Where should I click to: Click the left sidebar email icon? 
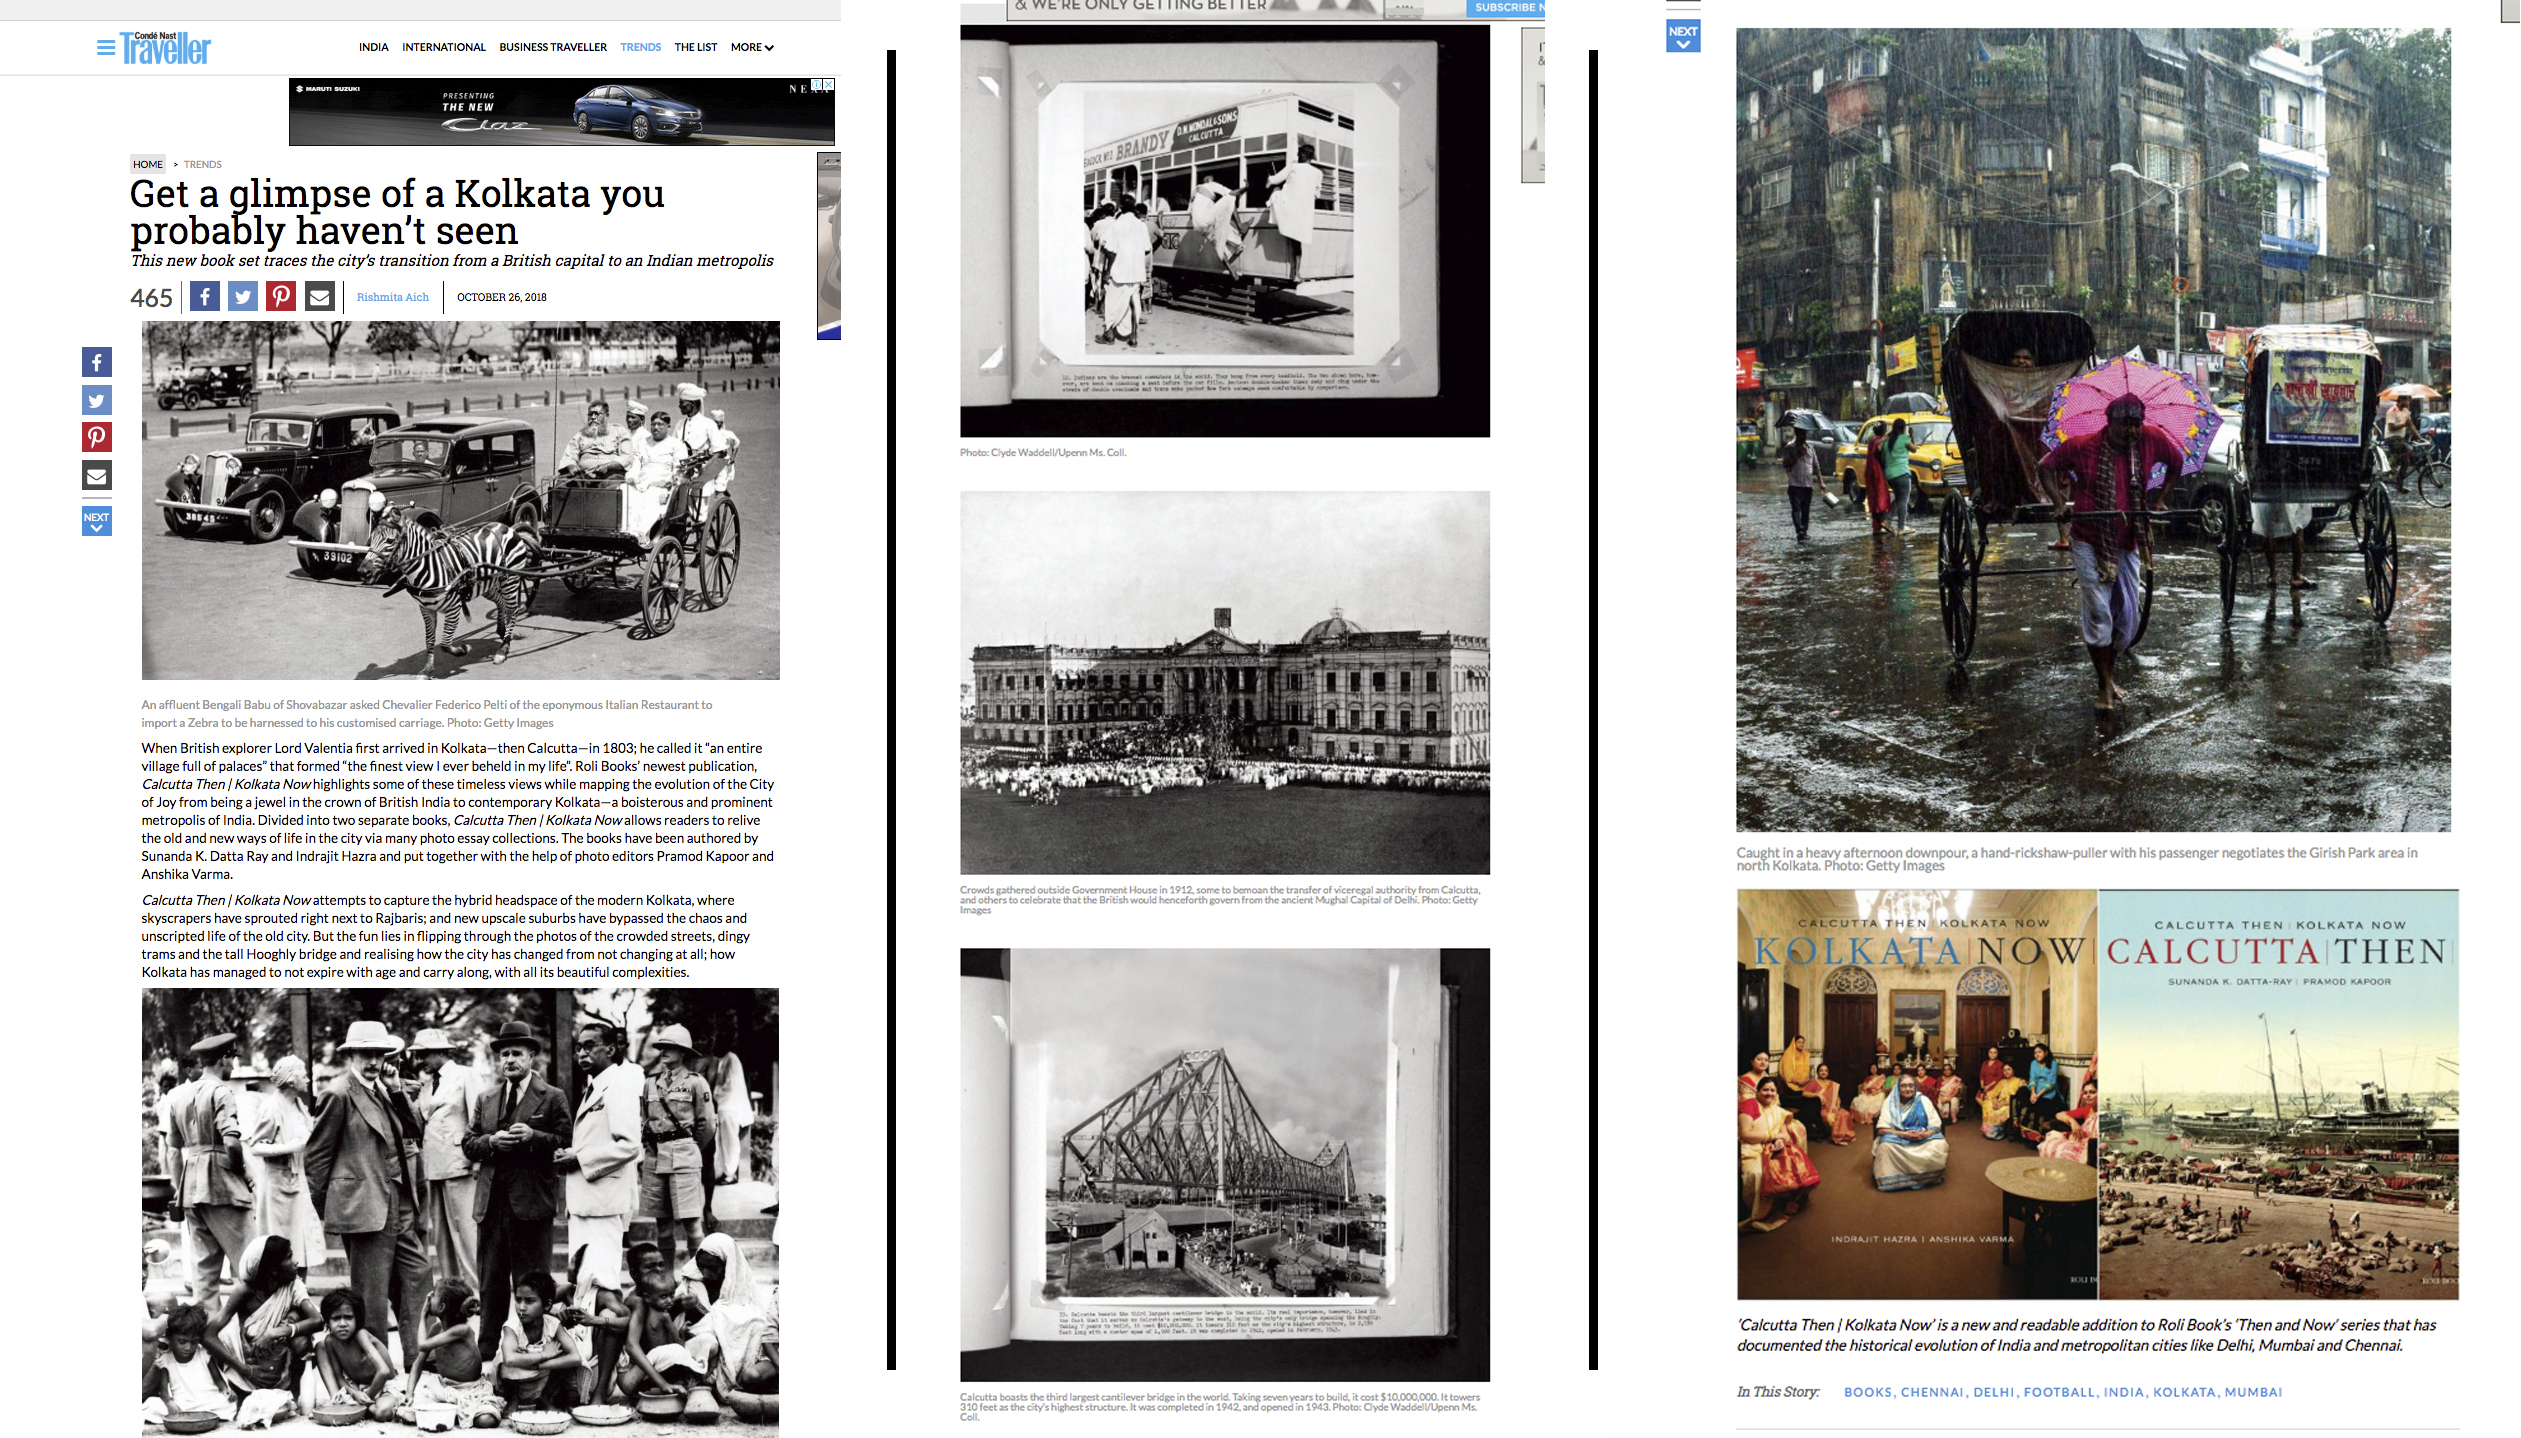pos(97,475)
